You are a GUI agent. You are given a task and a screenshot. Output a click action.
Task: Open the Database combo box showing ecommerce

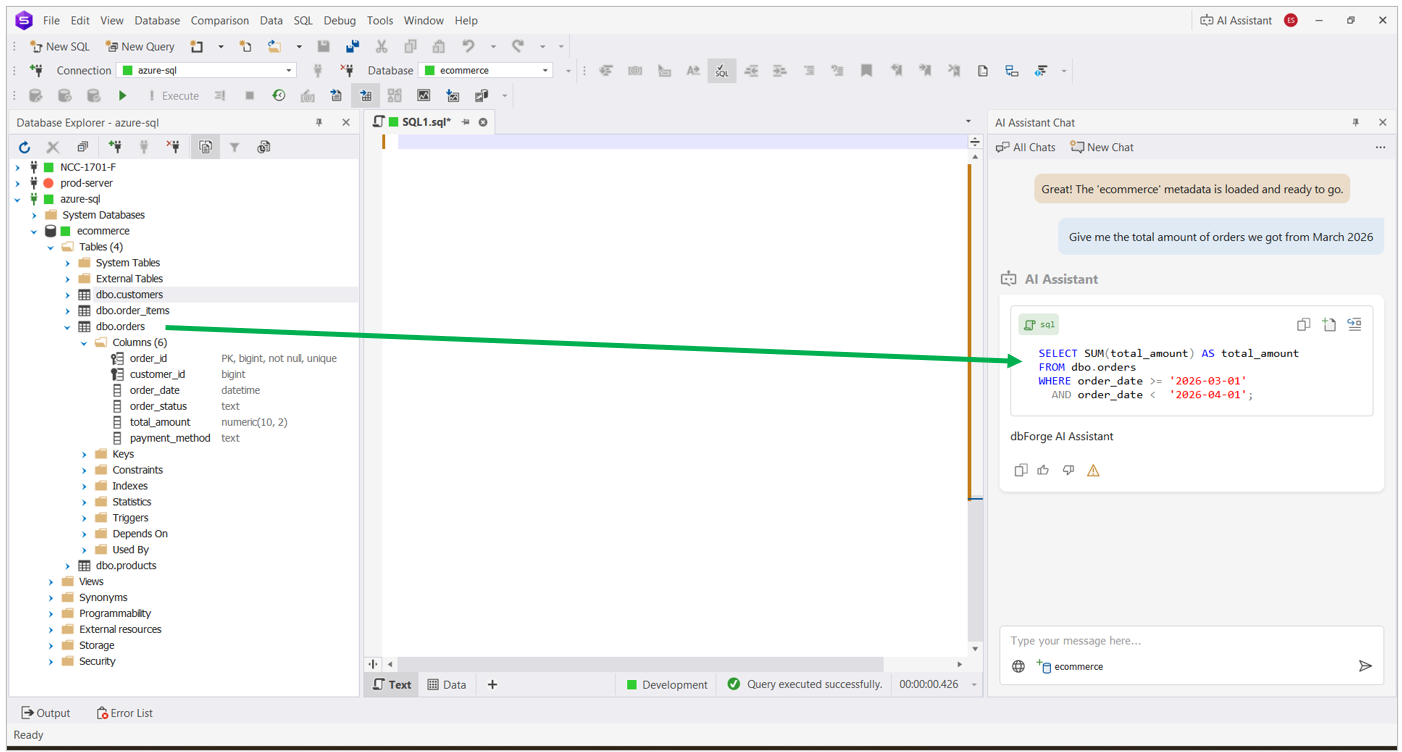coord(486,70)
